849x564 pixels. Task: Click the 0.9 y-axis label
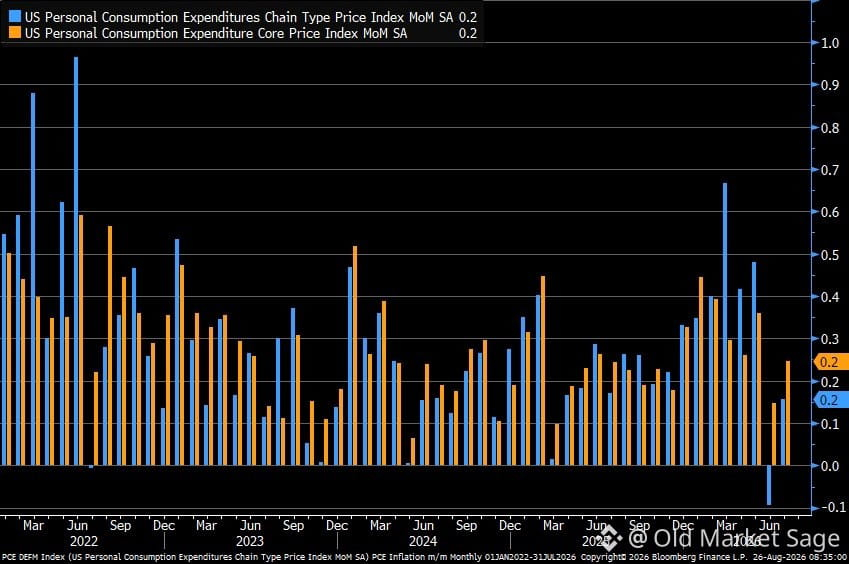(x=830, y=85)
